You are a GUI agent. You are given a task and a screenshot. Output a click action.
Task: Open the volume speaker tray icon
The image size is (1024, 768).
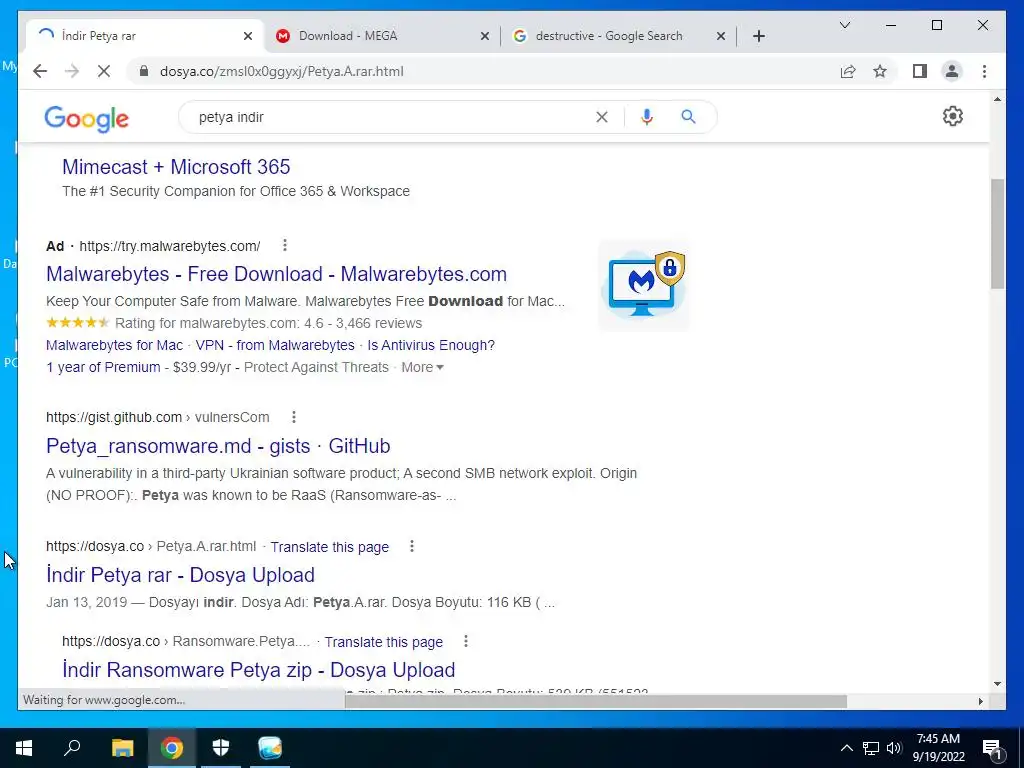tap(894, 748)
